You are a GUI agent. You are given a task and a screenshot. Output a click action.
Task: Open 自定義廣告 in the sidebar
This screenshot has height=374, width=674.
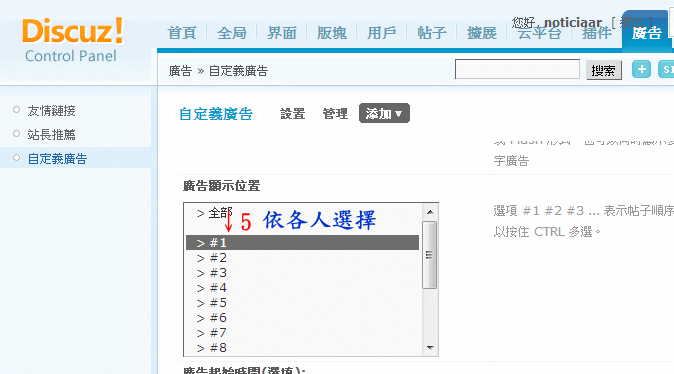pyautogui.click(x=57, y=159)
